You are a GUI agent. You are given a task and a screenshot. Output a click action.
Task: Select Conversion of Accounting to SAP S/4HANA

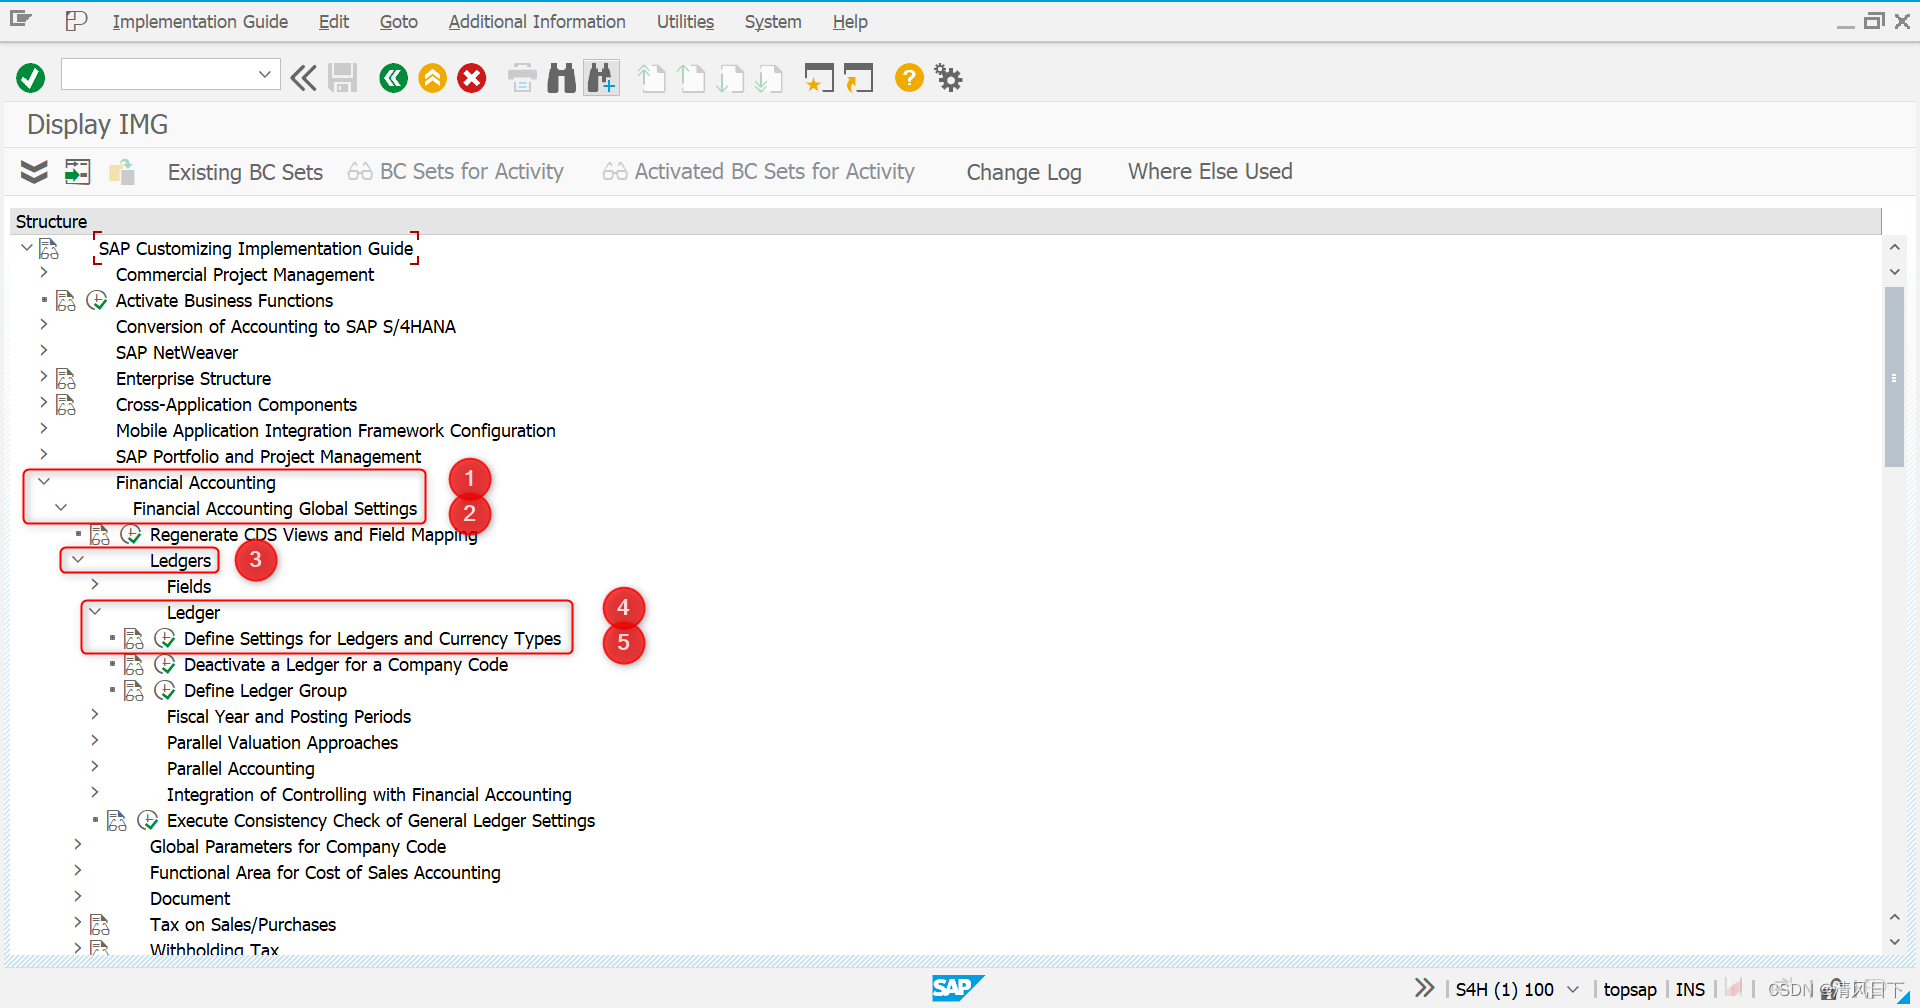pyautogui.click(x=286, y=327)
